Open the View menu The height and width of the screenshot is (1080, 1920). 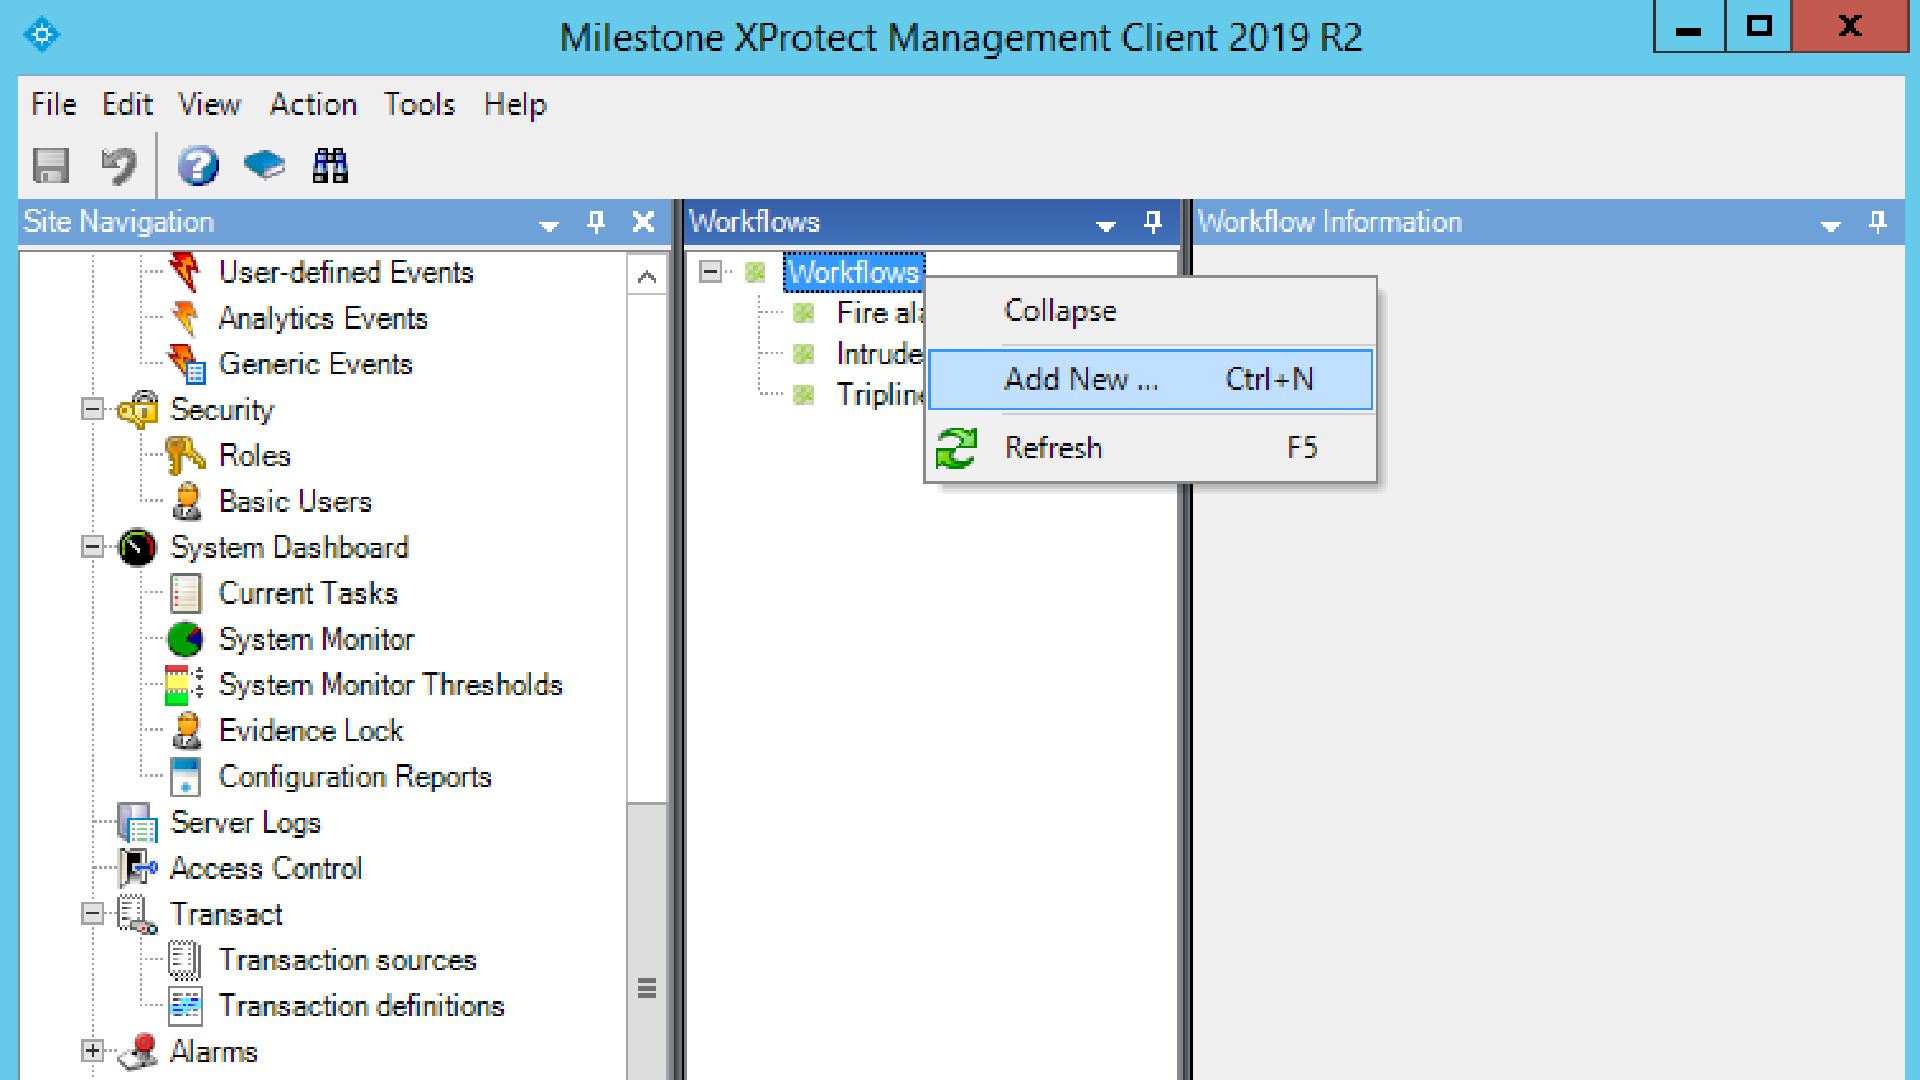coord(210,104)
